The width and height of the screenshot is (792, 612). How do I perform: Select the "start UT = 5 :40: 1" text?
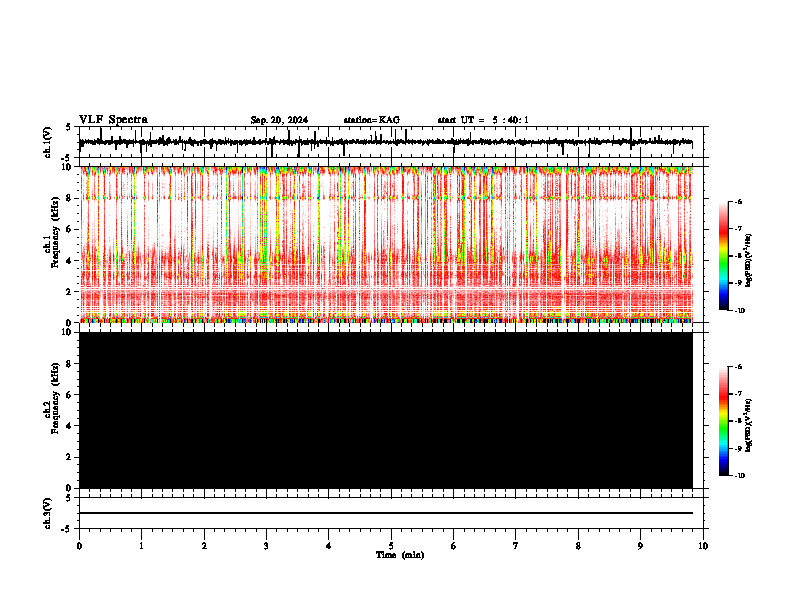pyautogui.click(x=483, y=120)
